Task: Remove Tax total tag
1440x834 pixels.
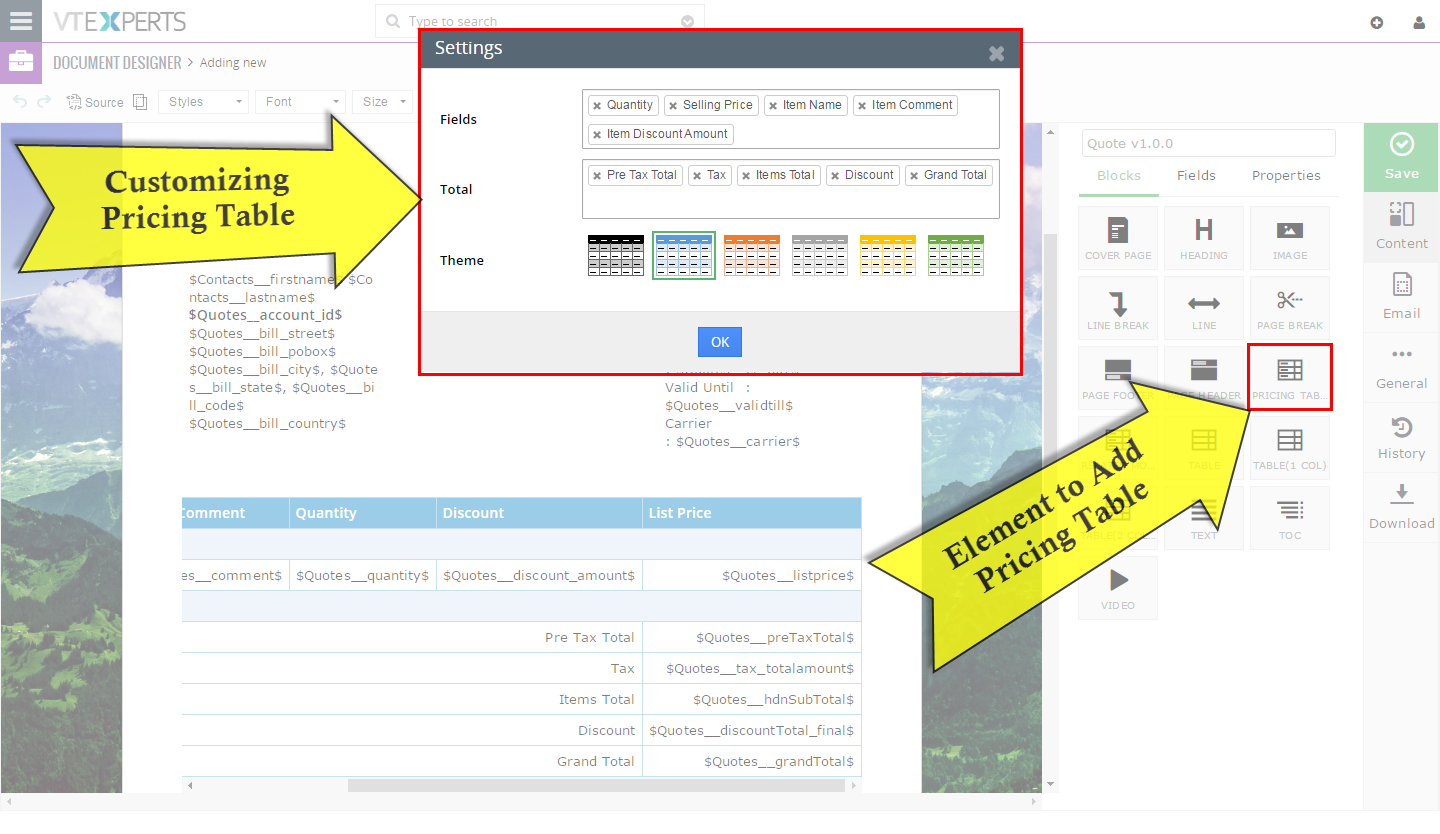Action: pos(697,175)
